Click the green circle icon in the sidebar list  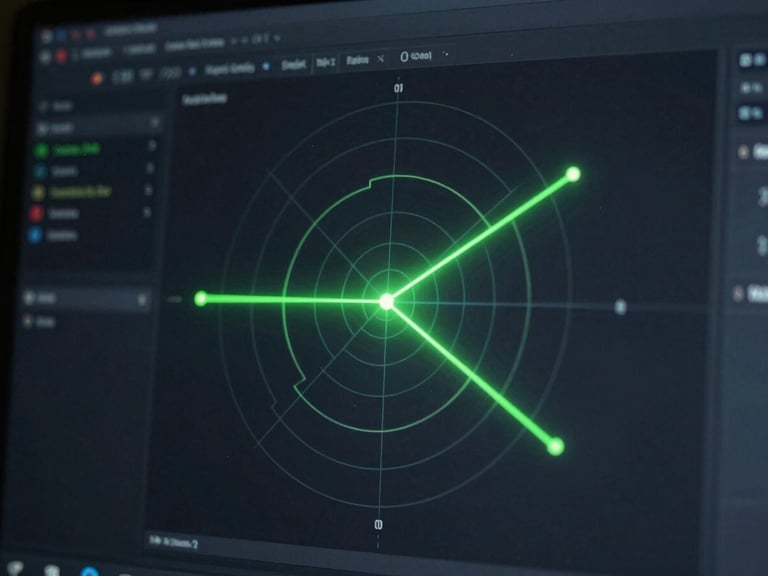click(x=41, y=150)
